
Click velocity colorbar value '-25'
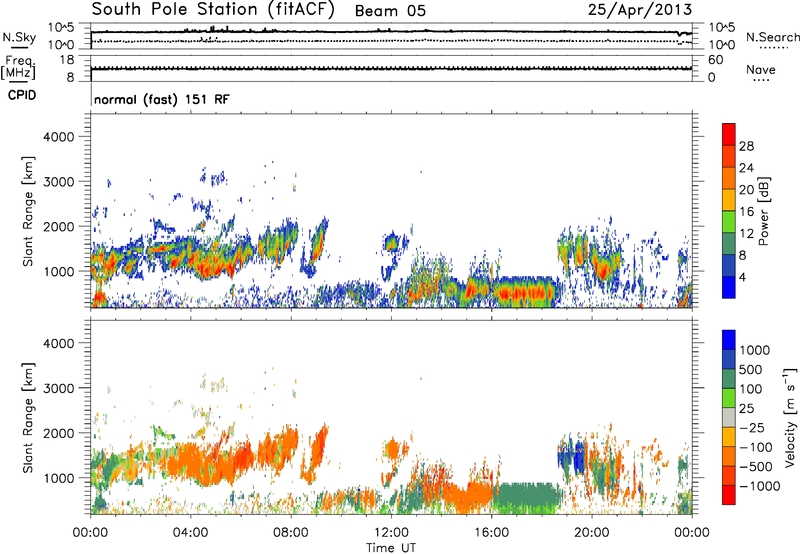click(752, 428)
